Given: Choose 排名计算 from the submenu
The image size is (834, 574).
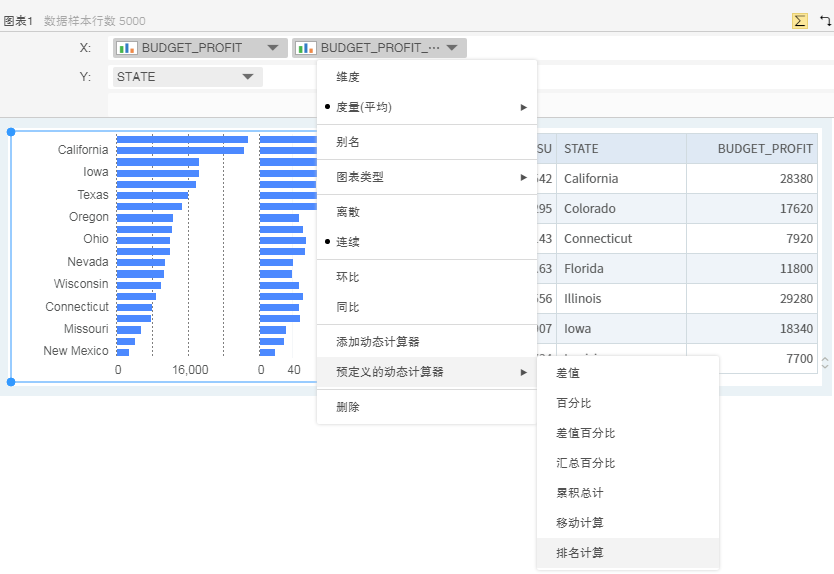Looking at the screenshot, I should click(580, 553).
